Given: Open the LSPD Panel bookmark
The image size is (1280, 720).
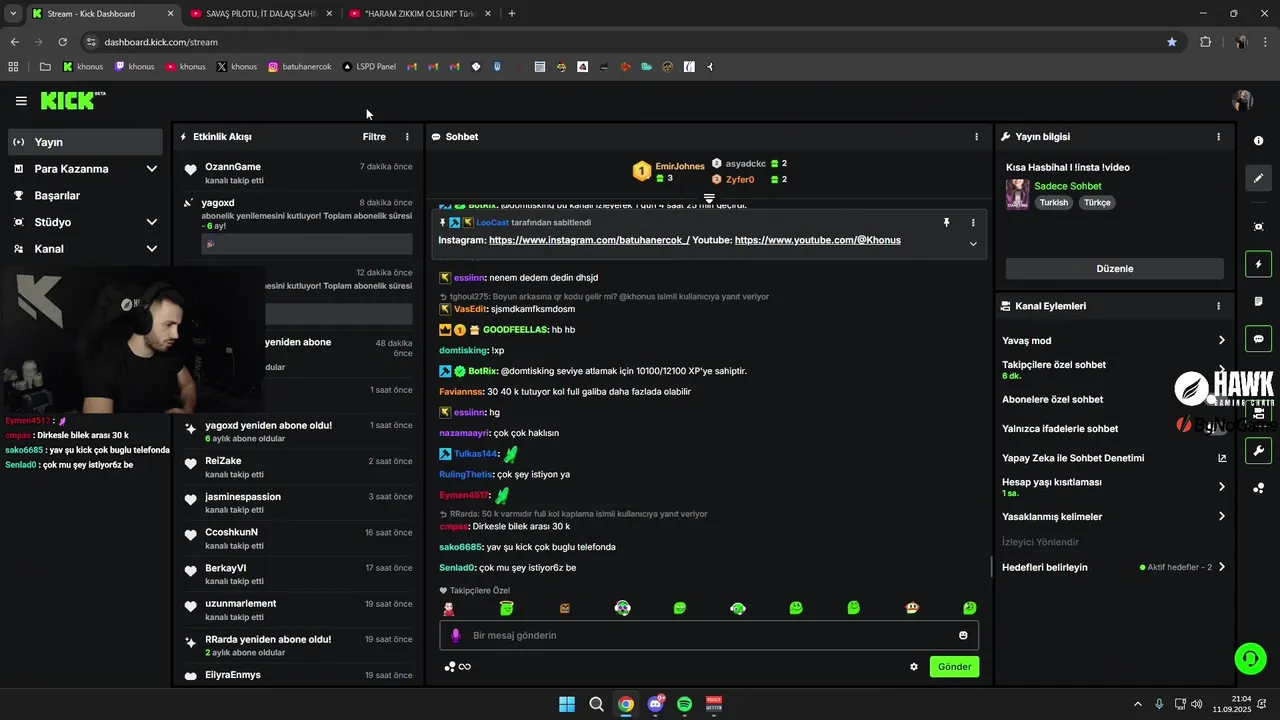Looking at the screenshot, I should (369, 67).
